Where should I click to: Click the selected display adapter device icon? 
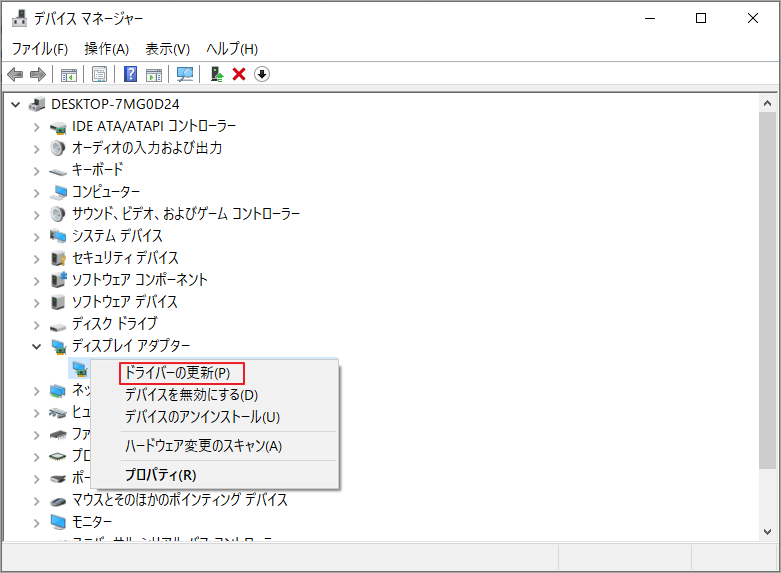[x=79, y=369]
